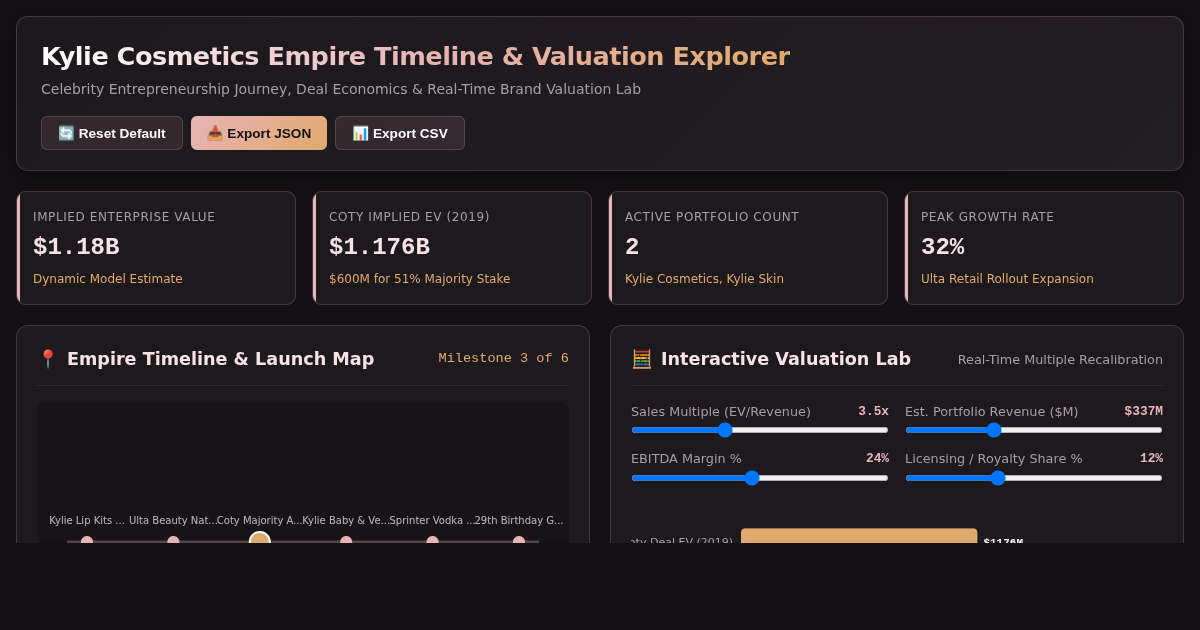Adjust the Licensing / Royalty Share slider
The image size is (1200, 630).
pos(1034,478)
